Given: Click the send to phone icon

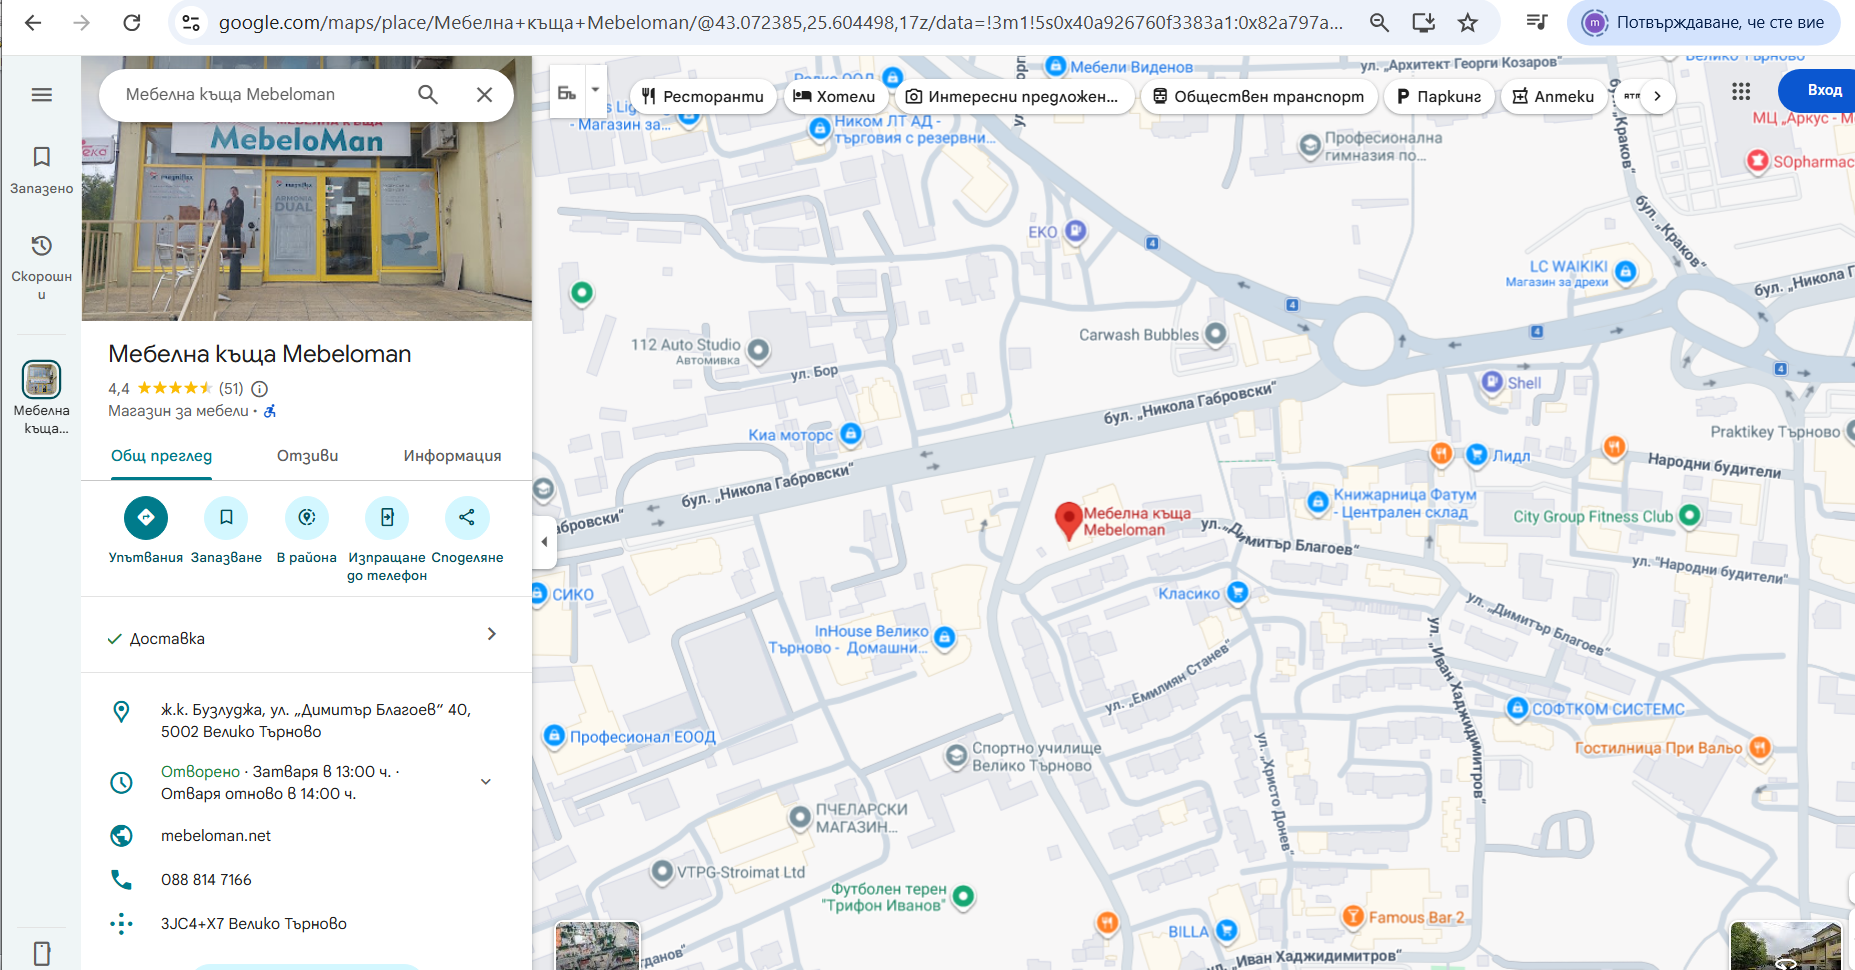Looking at the screenshot, I should click(x=387, y=518).
